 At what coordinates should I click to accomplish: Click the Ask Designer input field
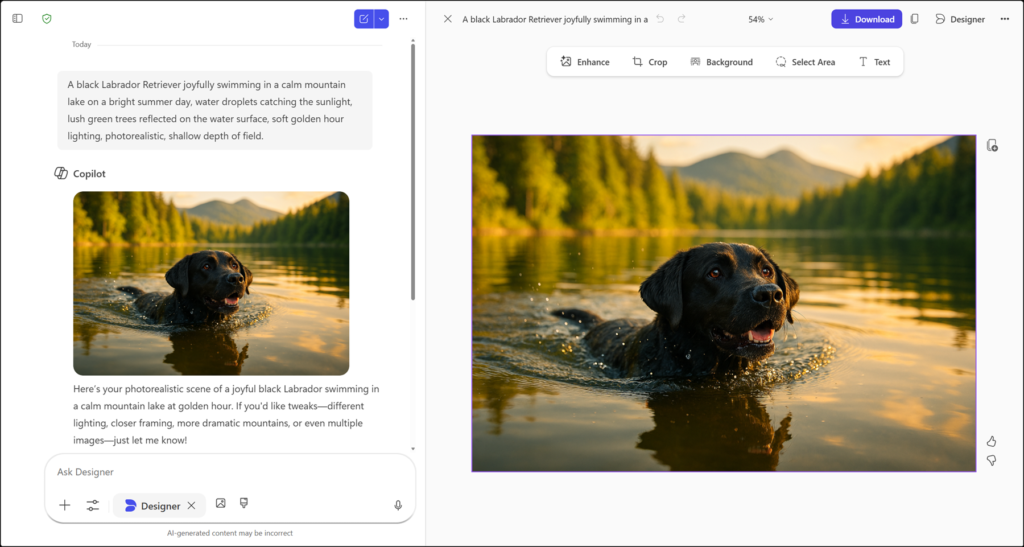220,472
